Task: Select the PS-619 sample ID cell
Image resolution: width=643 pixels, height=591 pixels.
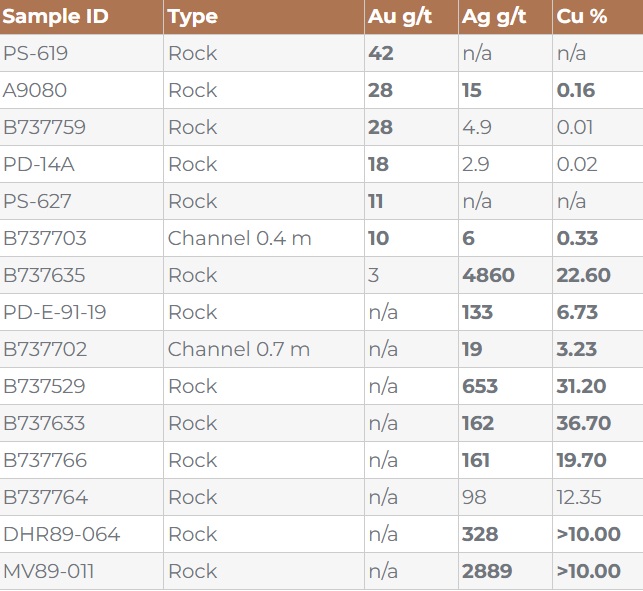Action: pos(36,54)
